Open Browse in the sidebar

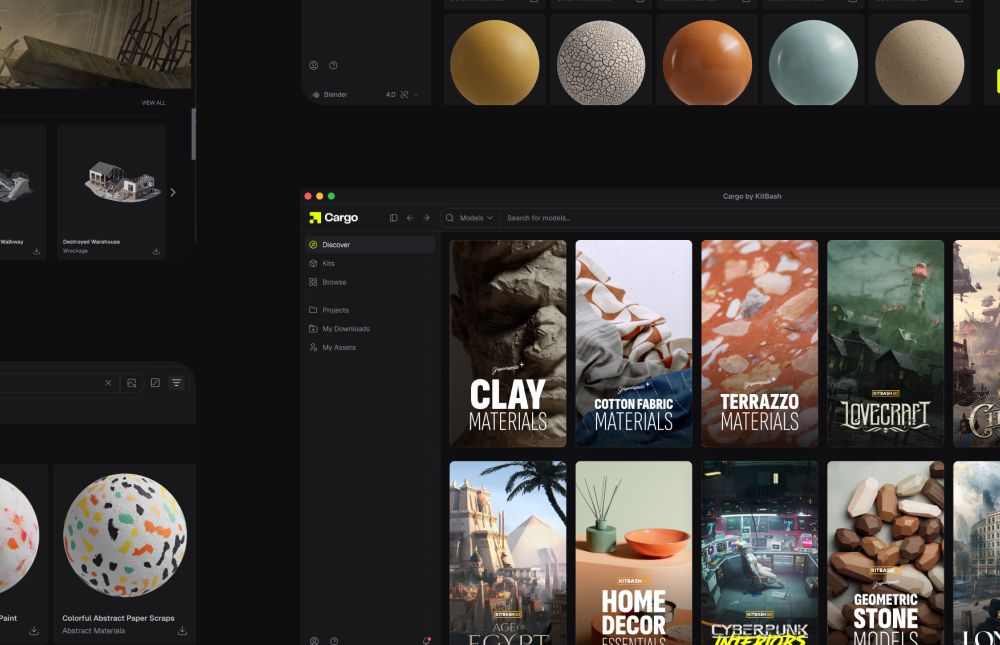point(370,282)
